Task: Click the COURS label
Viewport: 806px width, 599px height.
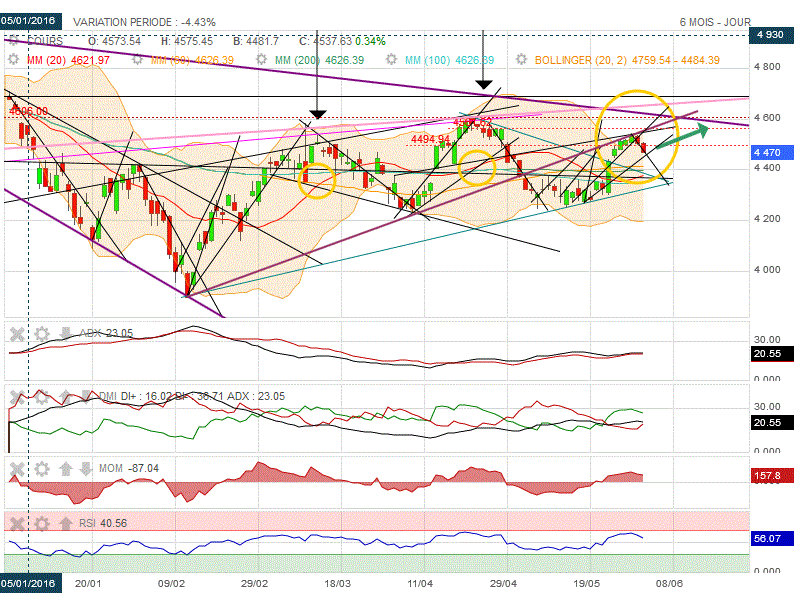Action: (45, 41)
